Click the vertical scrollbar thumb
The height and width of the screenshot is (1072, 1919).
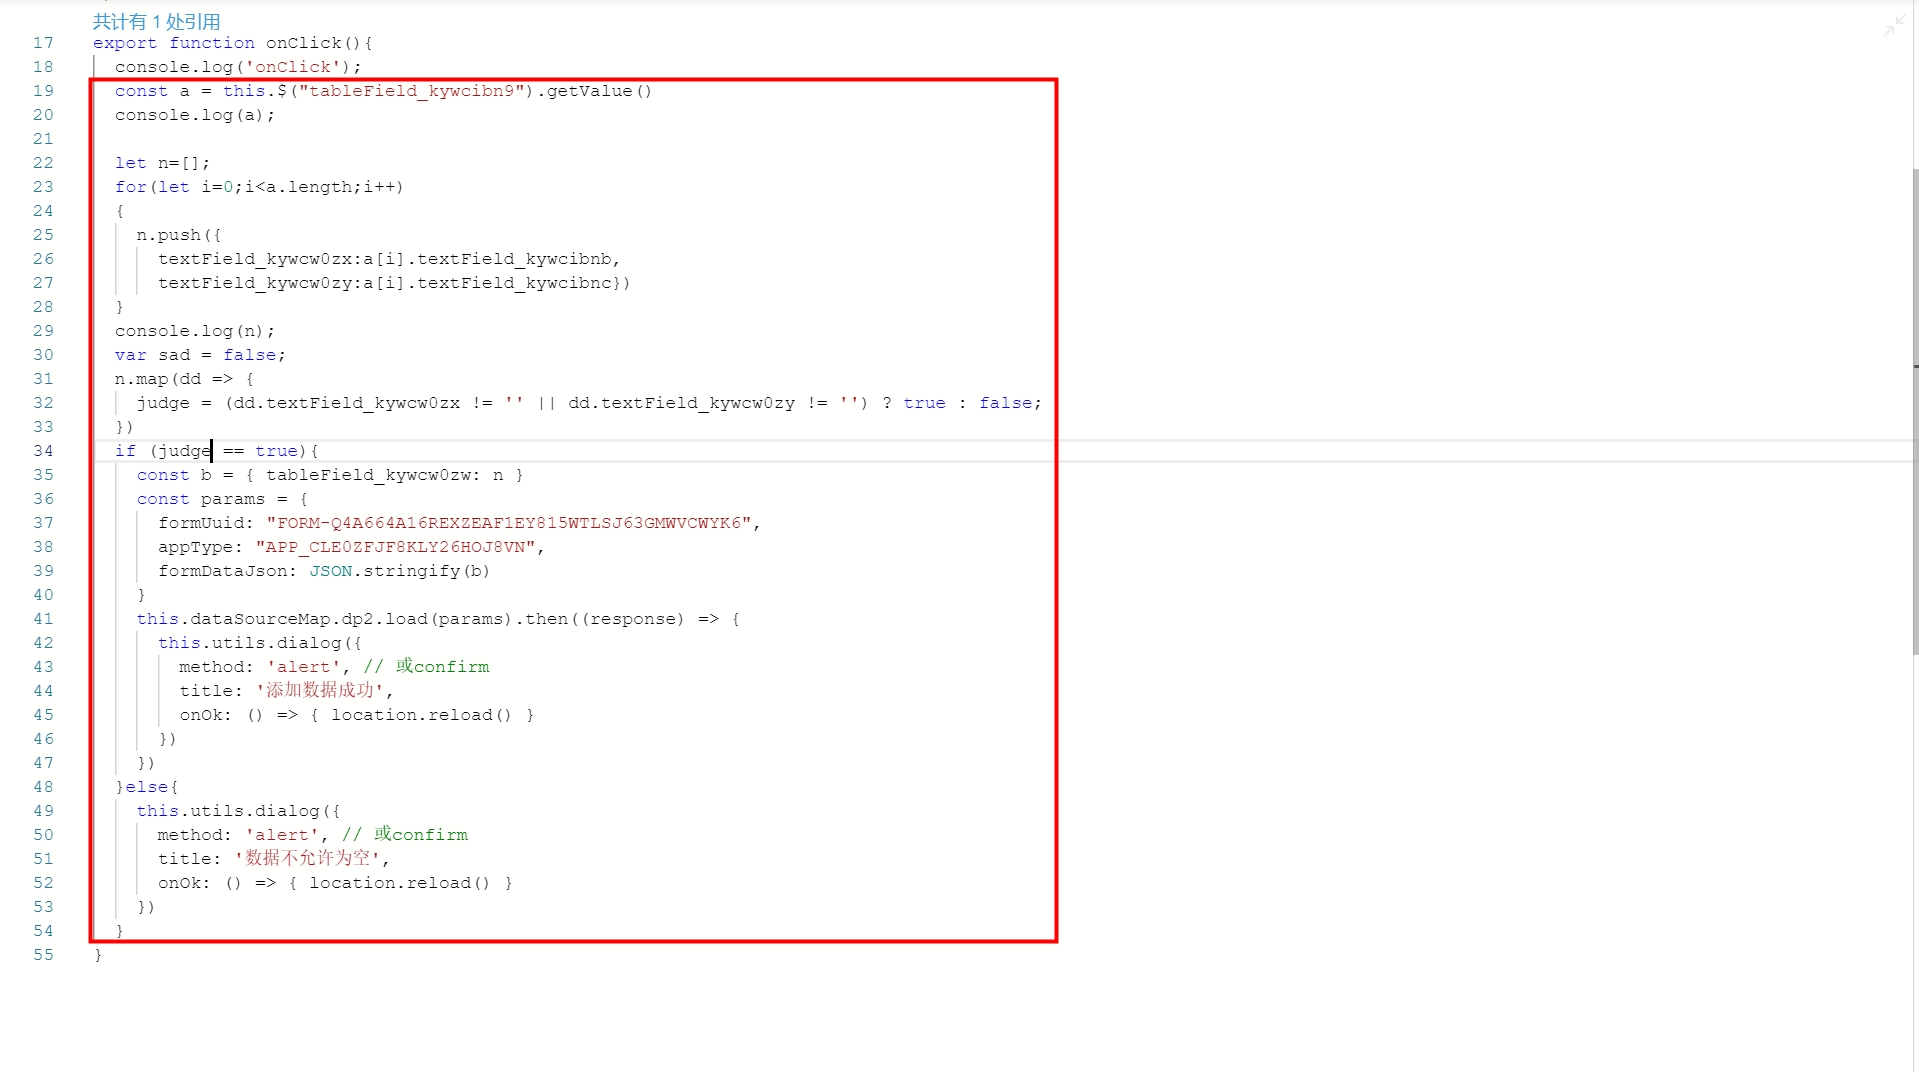pos(1915,410)
